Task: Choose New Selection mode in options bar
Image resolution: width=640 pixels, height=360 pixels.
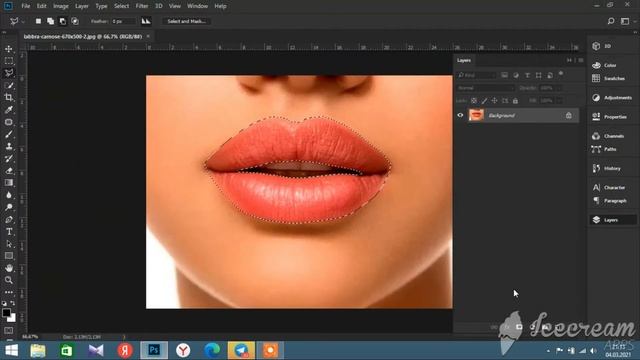Action: (38, 21)
